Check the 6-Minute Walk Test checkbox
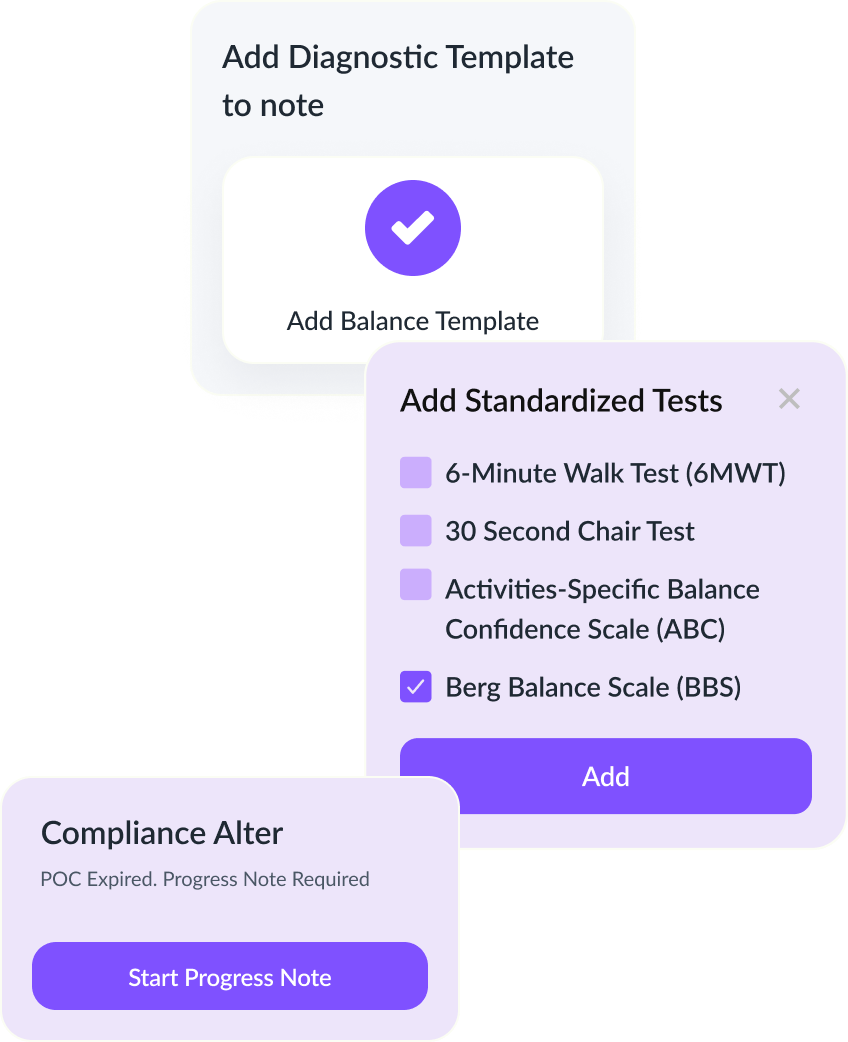This screenshot has height=1042, width=848. [x=416, y=472]
